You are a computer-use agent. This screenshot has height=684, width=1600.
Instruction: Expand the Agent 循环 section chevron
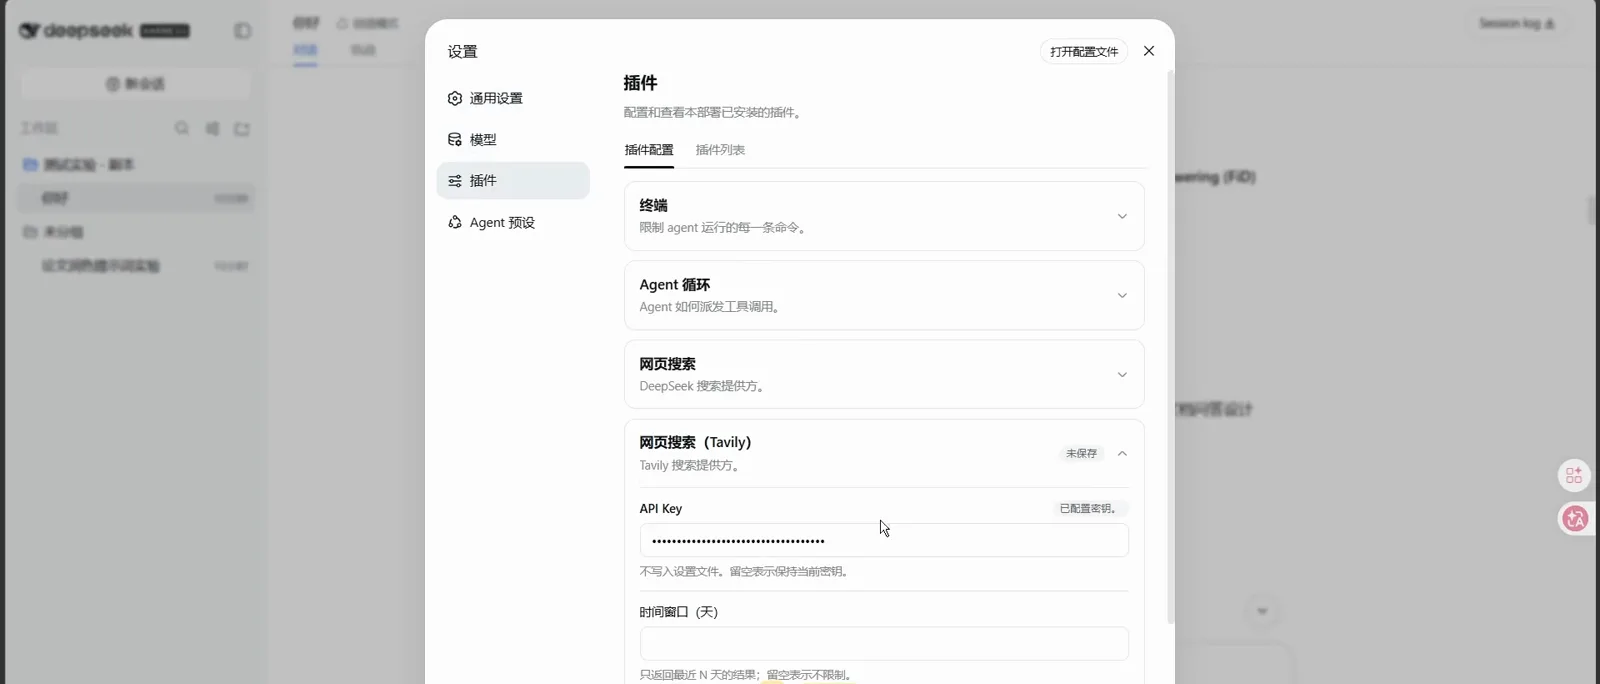pyautogui.click(x=1122, y=295)
